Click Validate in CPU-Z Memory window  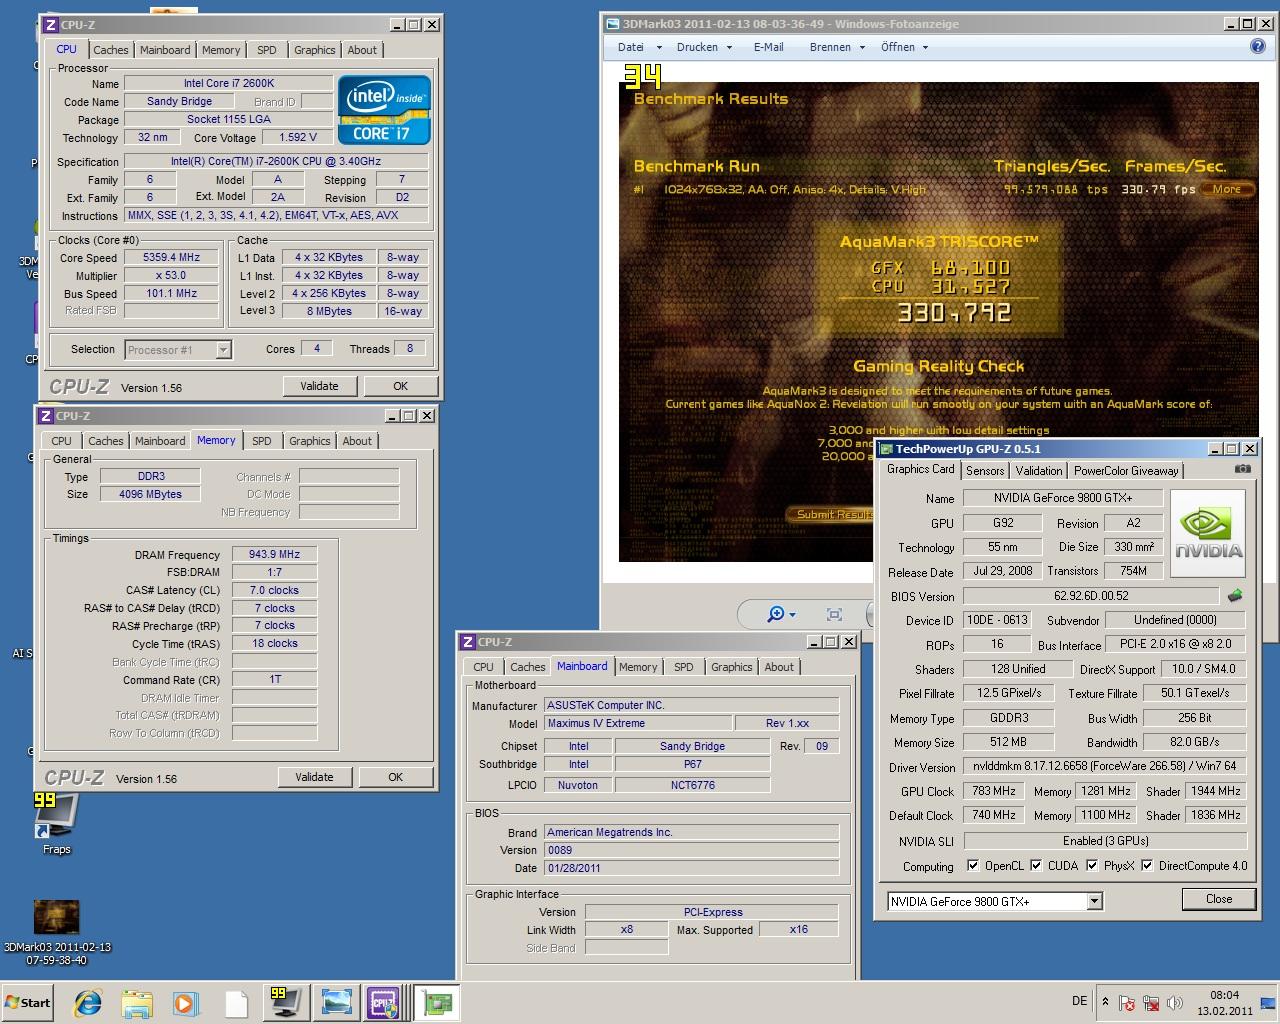point(314,777)
